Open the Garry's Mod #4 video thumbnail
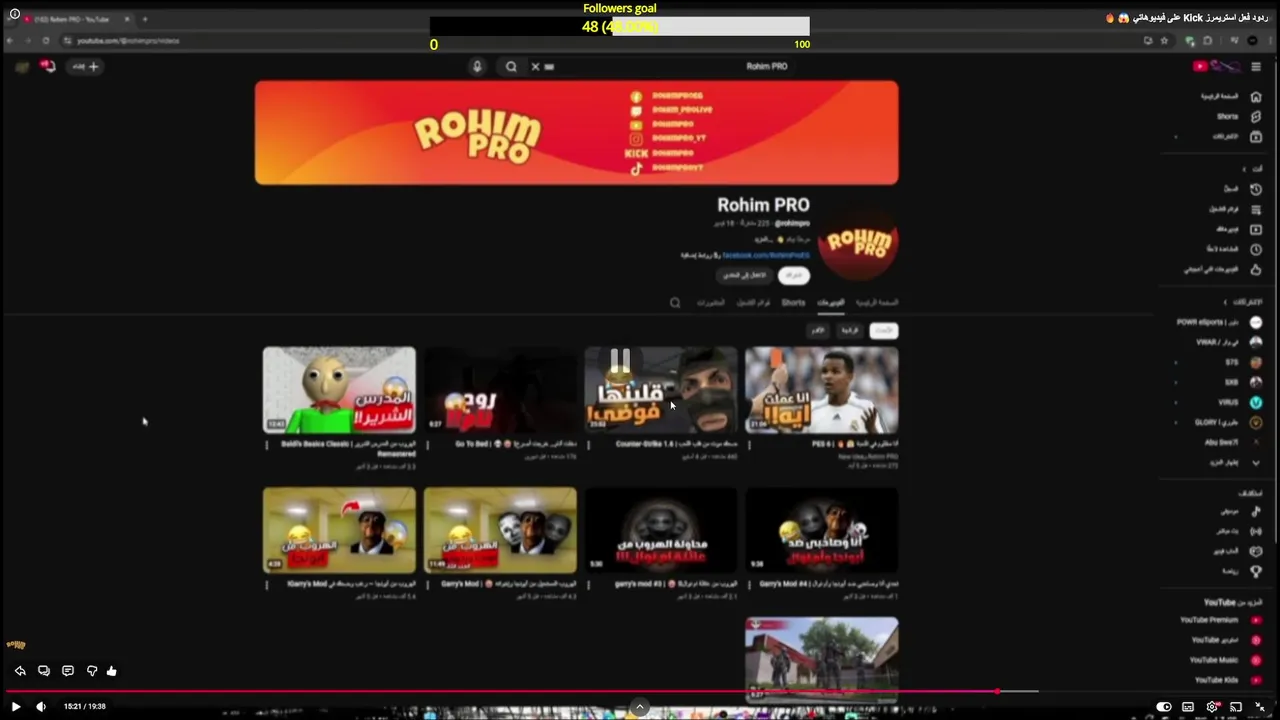Screen dimensions: 1280x720 [x=822, y=531]
